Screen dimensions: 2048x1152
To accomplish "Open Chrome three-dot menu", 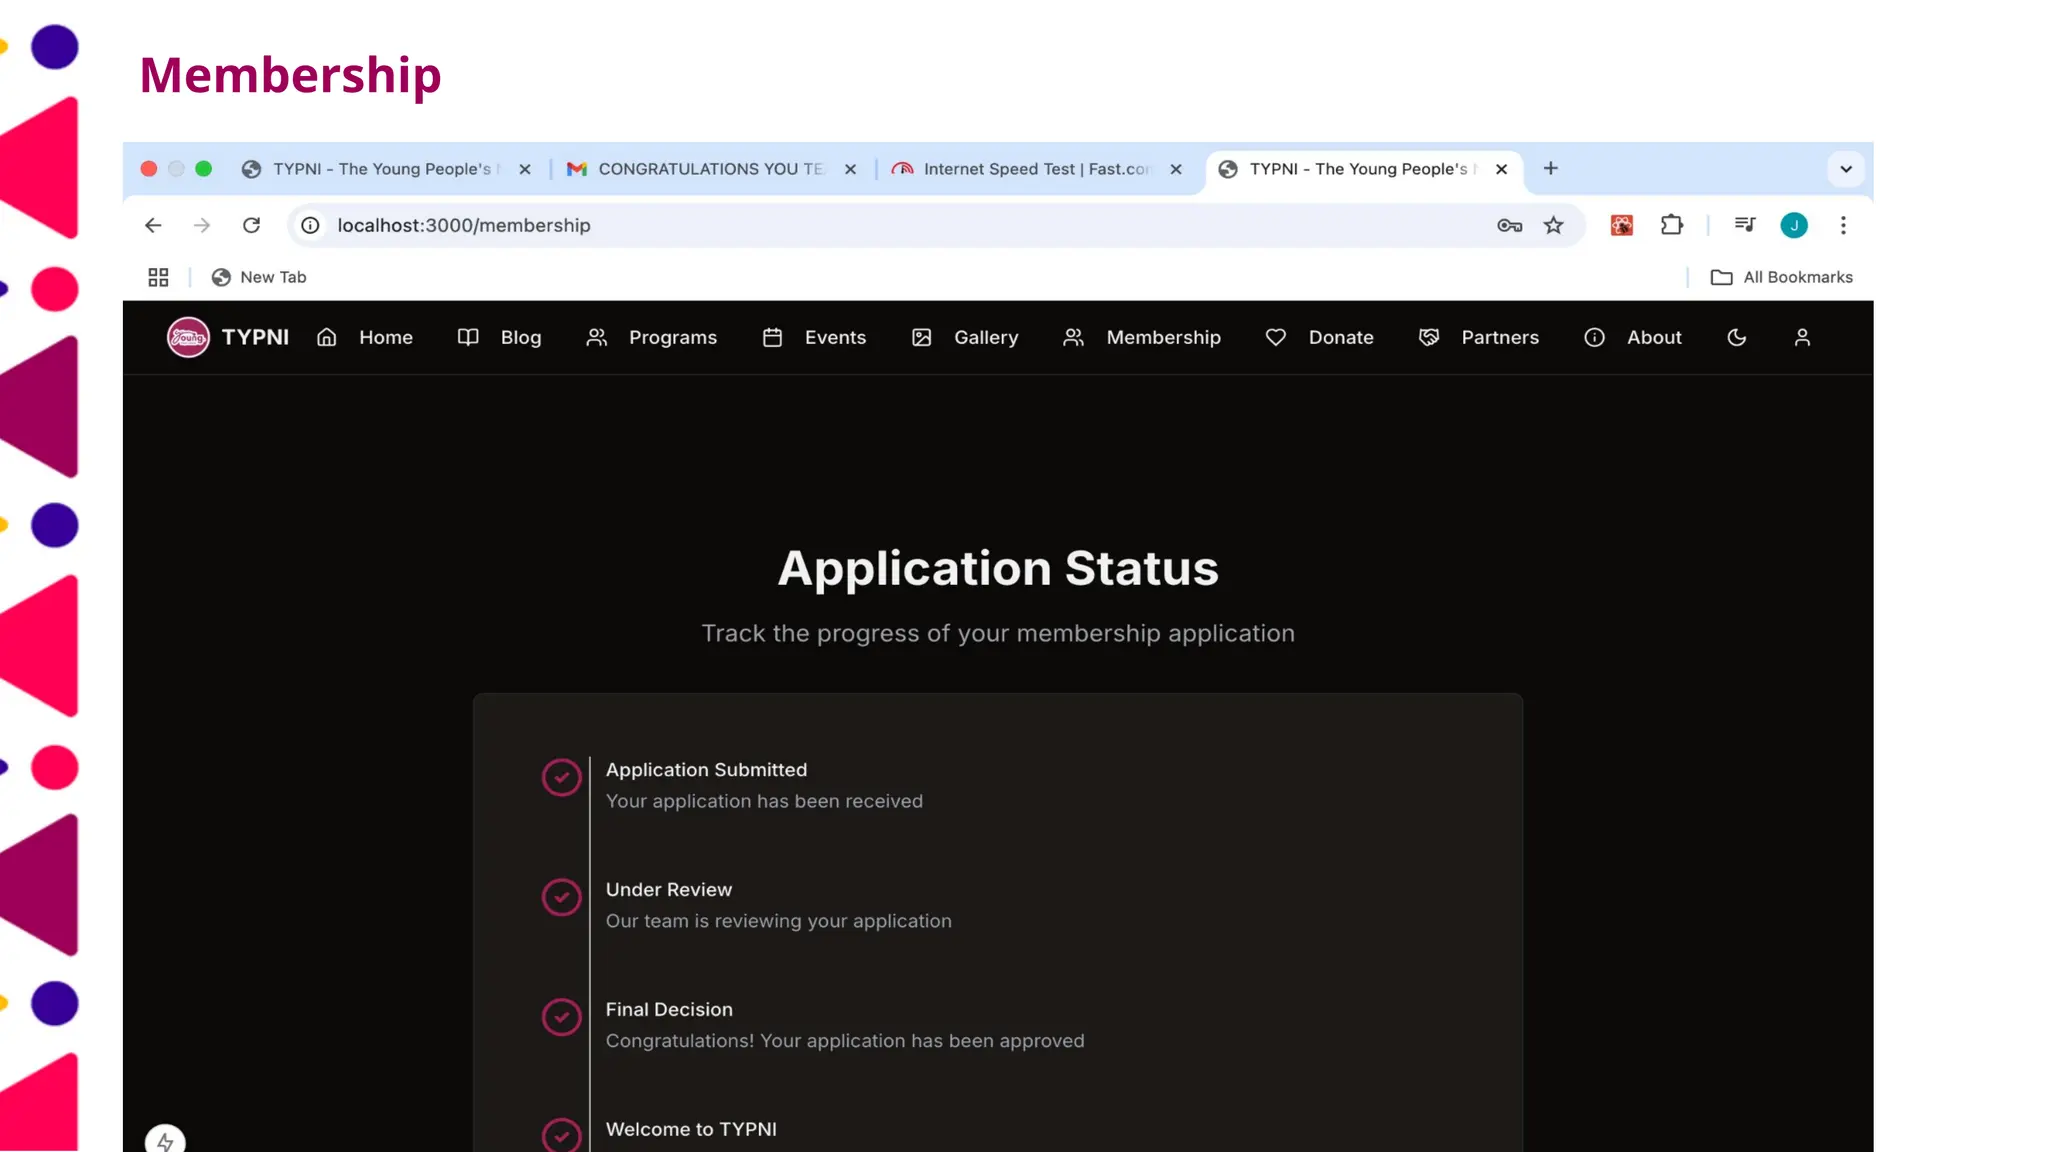I will (1843, 226).
